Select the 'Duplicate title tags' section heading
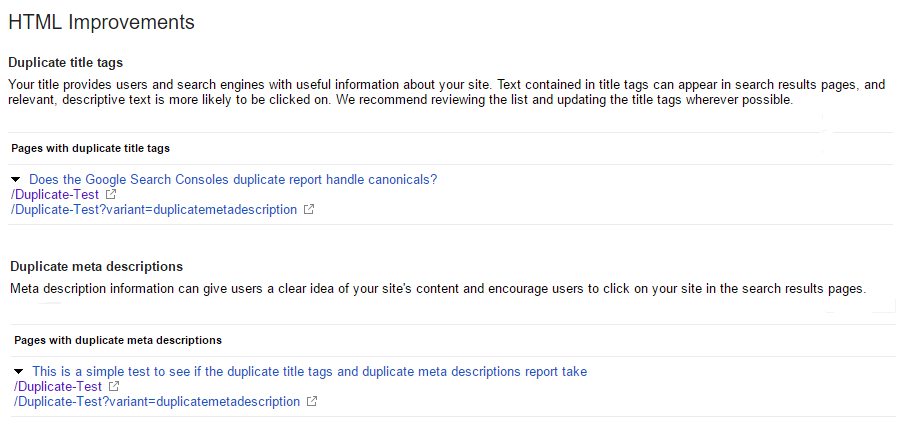Screen dimensions: 916x433 pos(65,63)
